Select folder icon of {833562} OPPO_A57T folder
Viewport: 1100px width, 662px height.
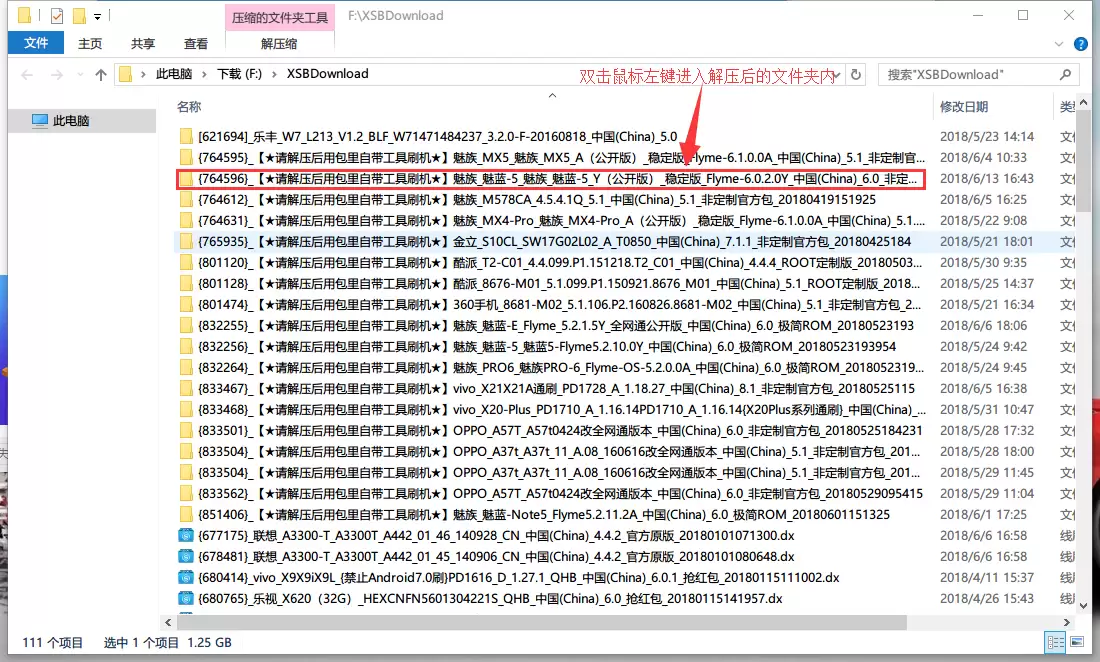[186, 494]
